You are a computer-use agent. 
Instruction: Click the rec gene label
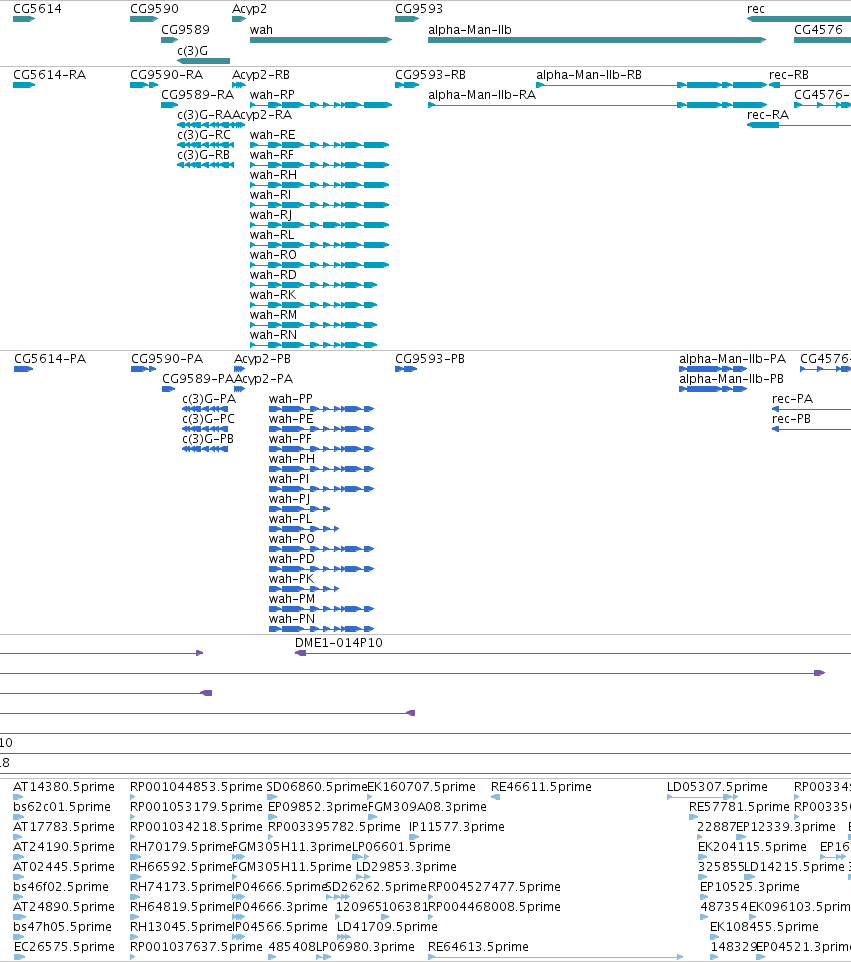tap(756, 9)
